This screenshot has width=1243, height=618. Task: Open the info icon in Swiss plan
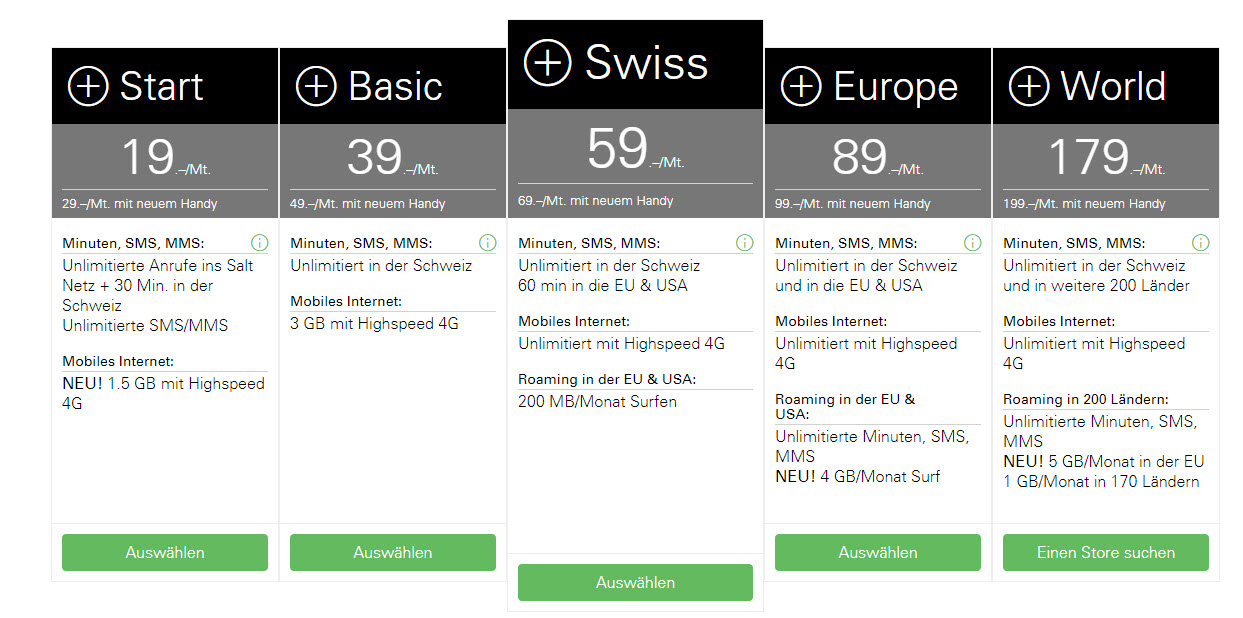pos(744,243)
